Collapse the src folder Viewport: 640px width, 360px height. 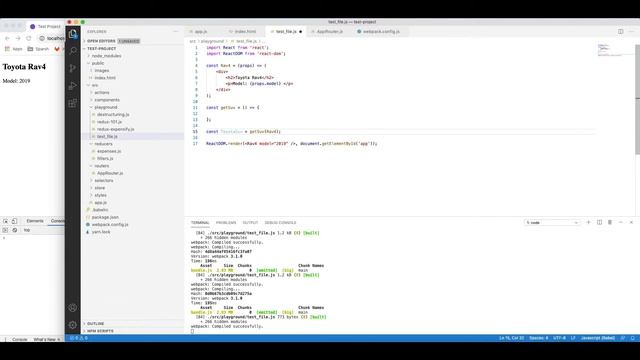click(95, 85)
